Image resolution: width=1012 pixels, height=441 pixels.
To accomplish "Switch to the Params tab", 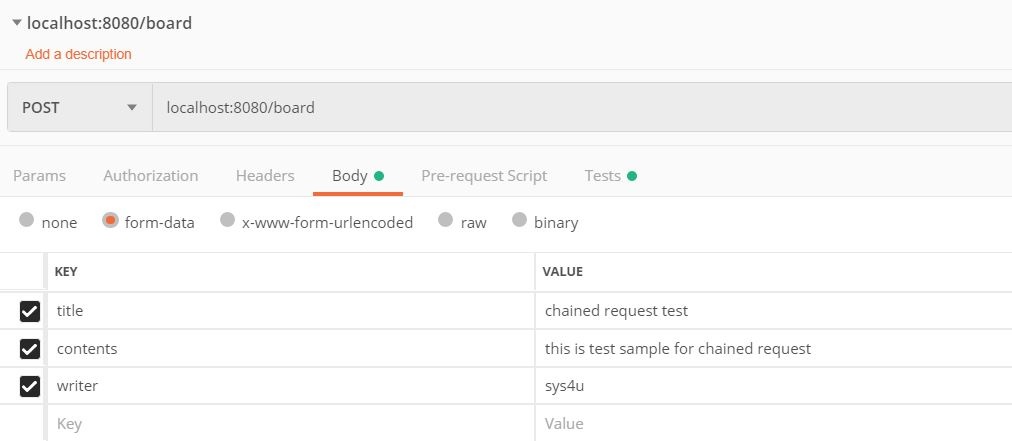I will (x=39, y=176).
